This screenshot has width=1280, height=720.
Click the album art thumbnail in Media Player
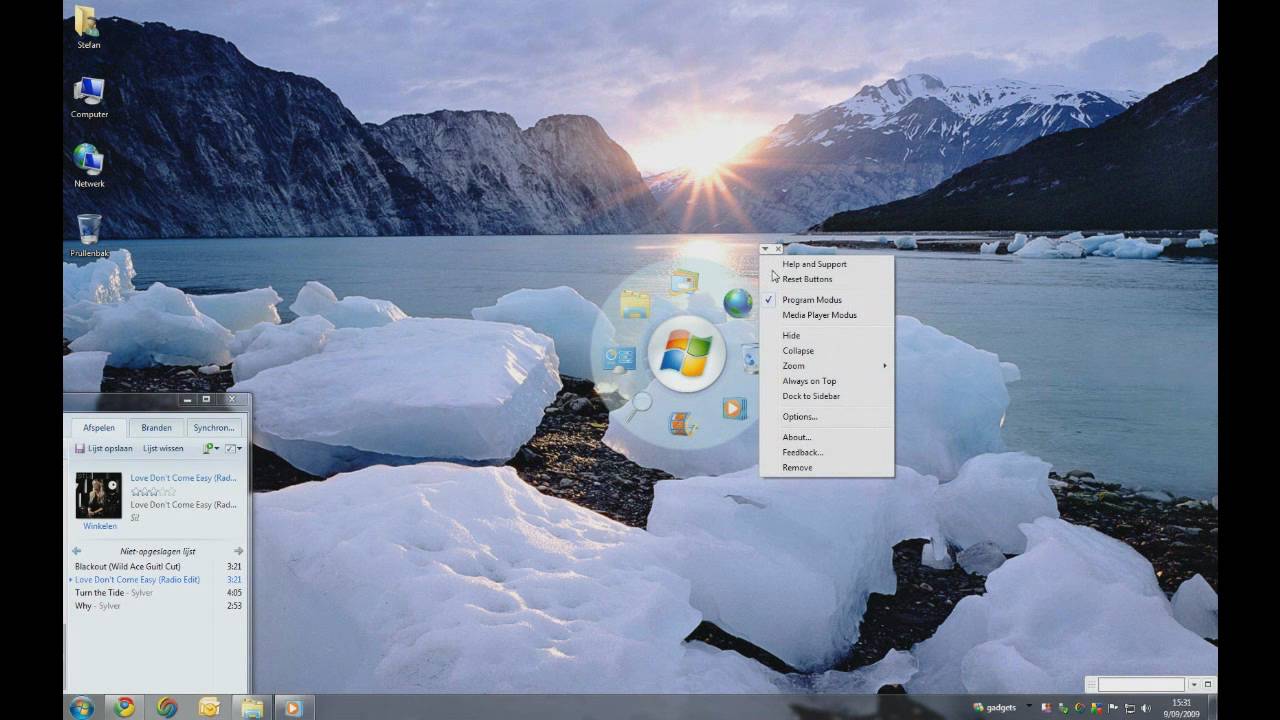(x=98, y=495)
